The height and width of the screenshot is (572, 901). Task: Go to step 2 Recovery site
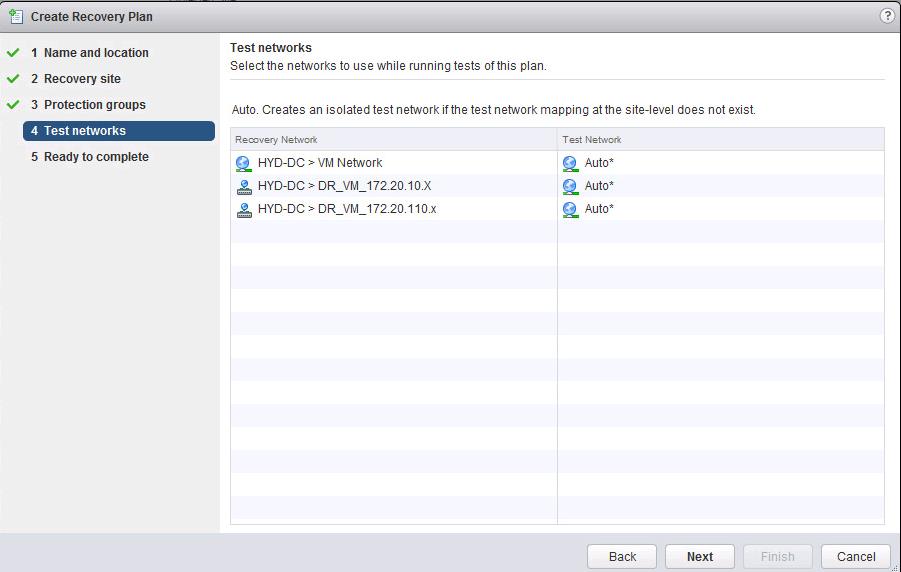[x=76, y=79]
